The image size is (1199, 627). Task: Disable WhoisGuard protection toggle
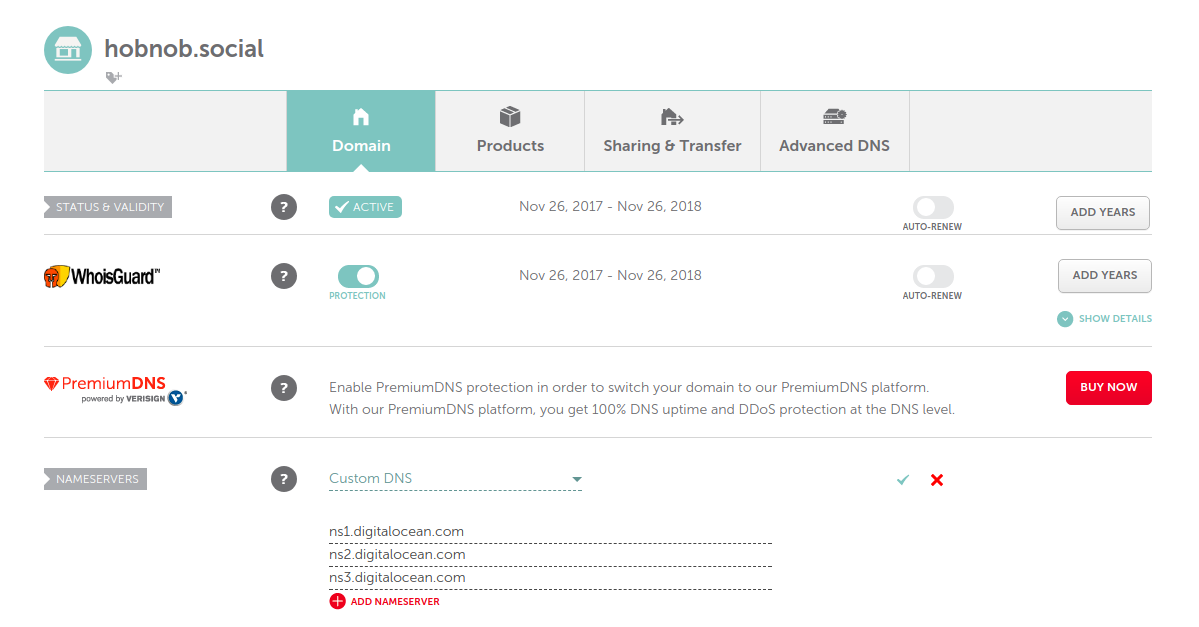click(358, 276)
